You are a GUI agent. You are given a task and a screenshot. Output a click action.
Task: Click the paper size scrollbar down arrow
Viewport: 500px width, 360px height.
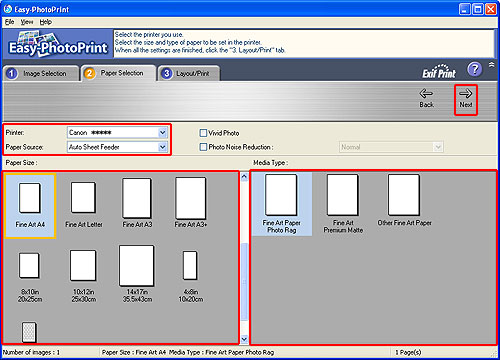(244, 339)
